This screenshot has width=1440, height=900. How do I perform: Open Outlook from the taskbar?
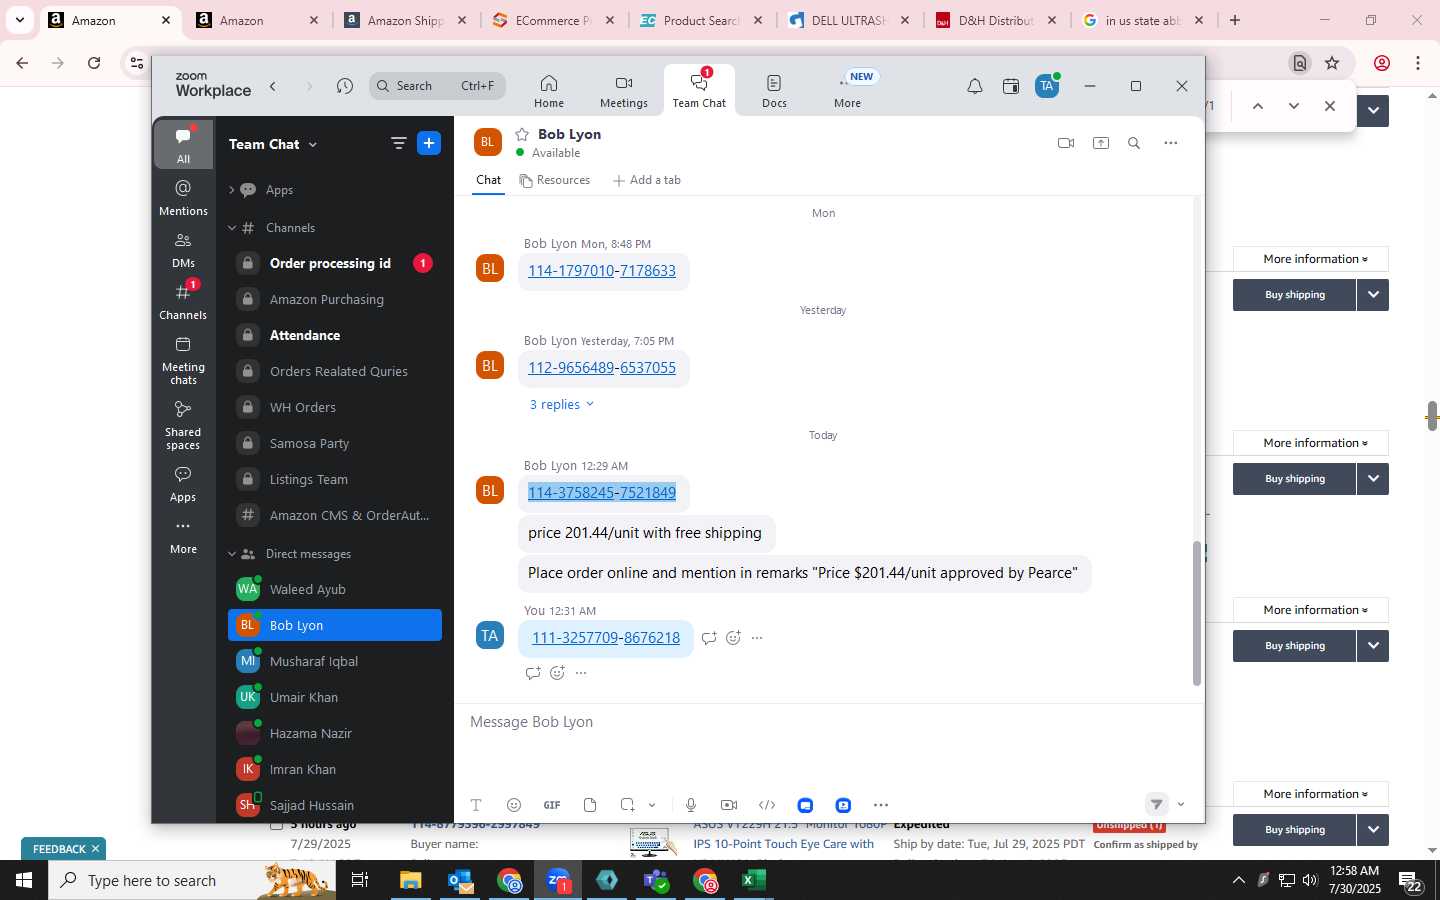click(x=460, y=880)
